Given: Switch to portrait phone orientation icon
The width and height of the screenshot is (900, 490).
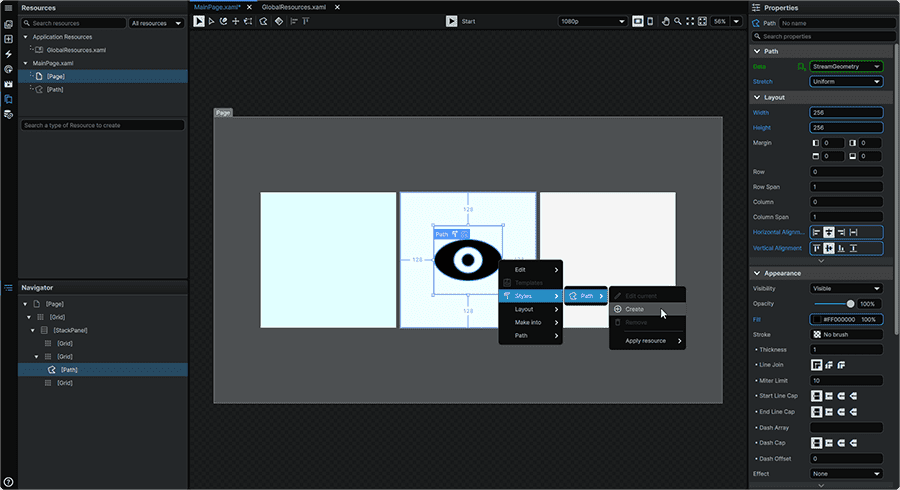Looking at the screenshot, I should coord(650,21).
